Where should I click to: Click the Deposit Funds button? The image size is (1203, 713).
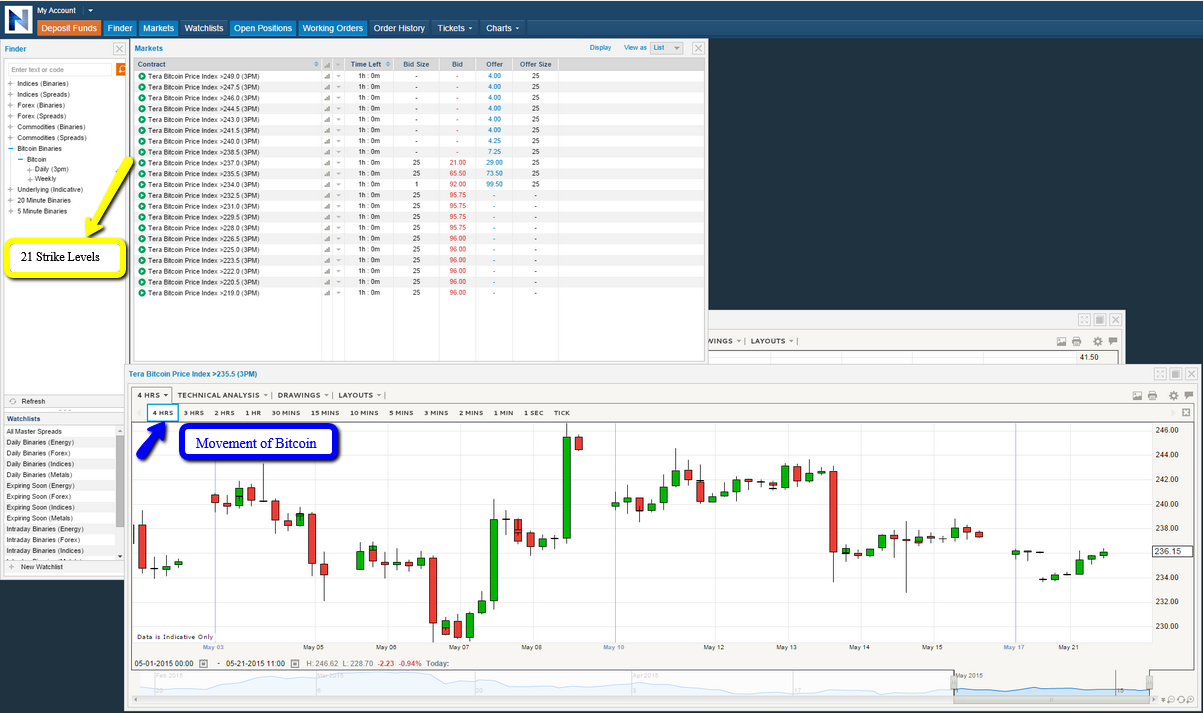coord(70,28)
